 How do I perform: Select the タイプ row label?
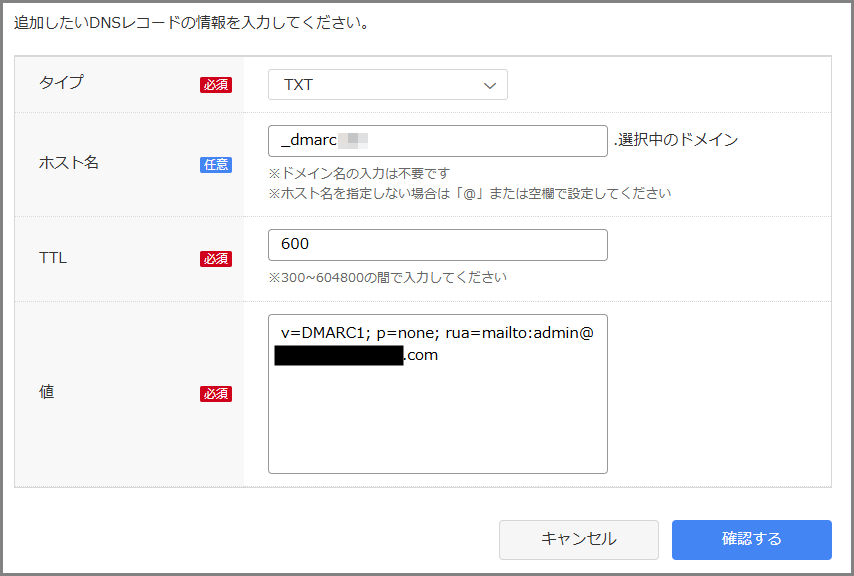coord(61,83)
